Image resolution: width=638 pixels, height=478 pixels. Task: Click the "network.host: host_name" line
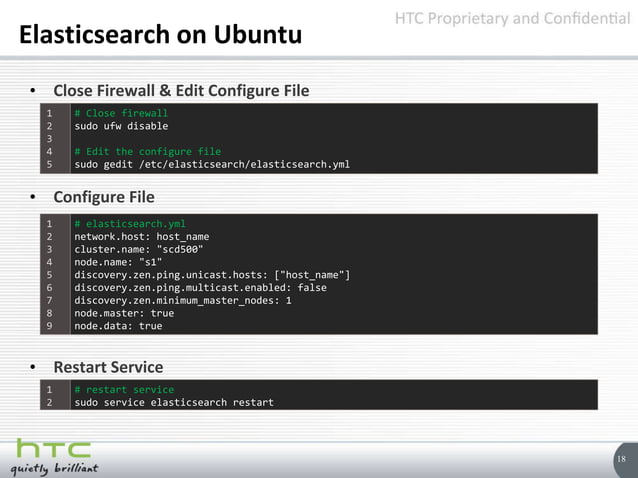(142, 236)
